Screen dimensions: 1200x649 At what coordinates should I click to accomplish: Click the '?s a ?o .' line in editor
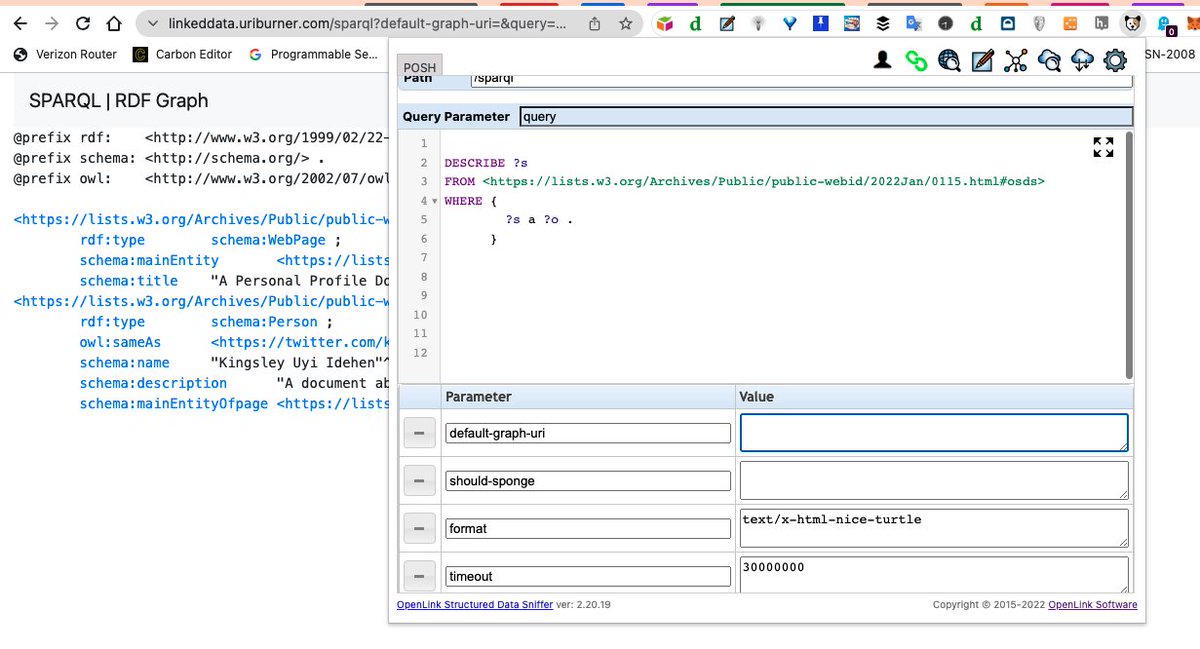tap(540, 220)
